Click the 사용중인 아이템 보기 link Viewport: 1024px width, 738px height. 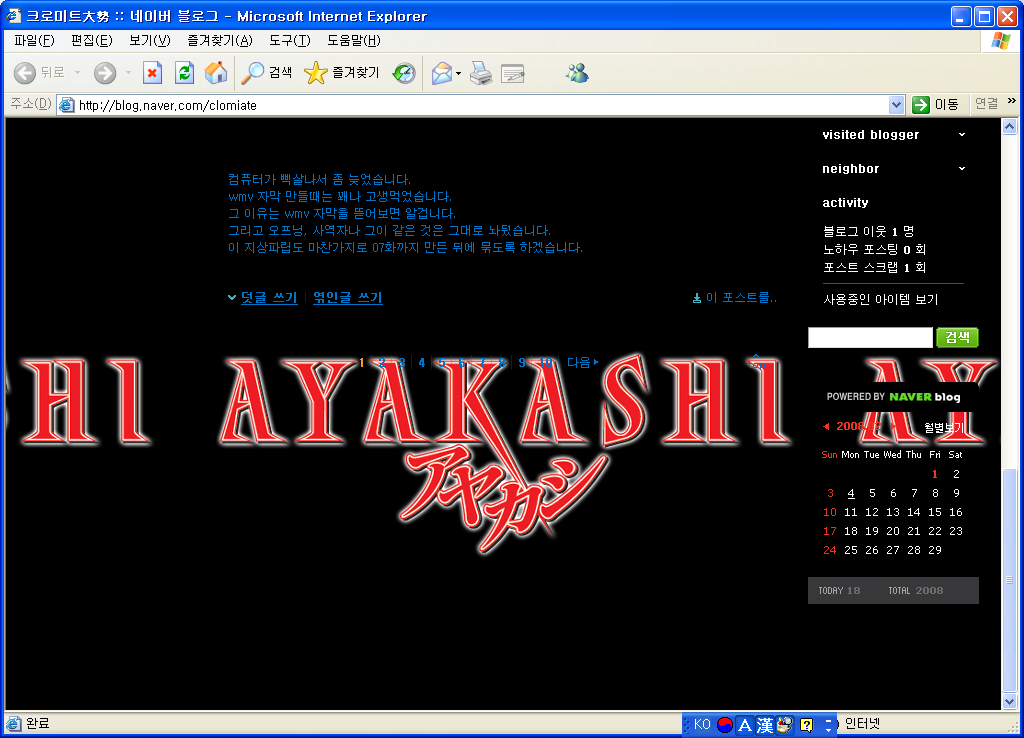[880, 299]
